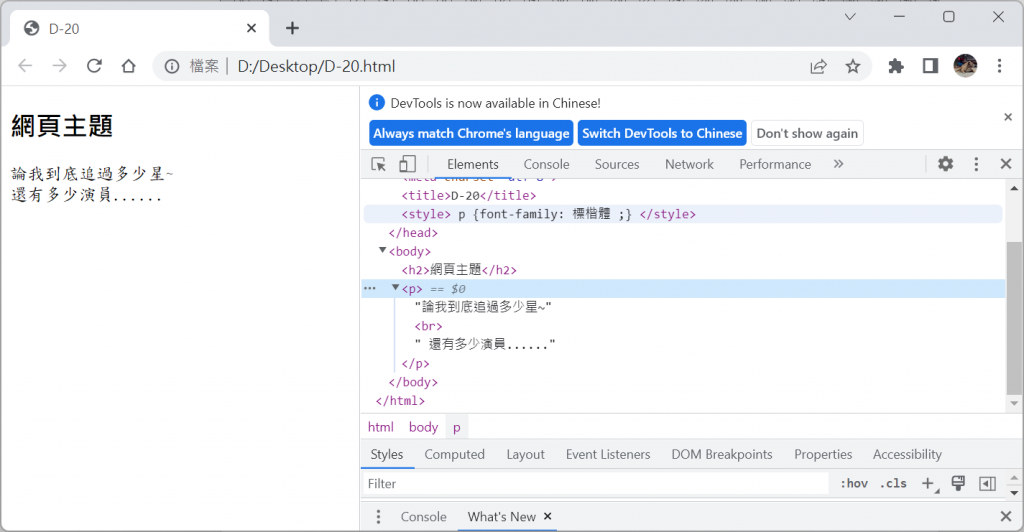This screenshot has width=1024, height=532.
Task: Open the Computed pane tab
Action: point(455,454)
